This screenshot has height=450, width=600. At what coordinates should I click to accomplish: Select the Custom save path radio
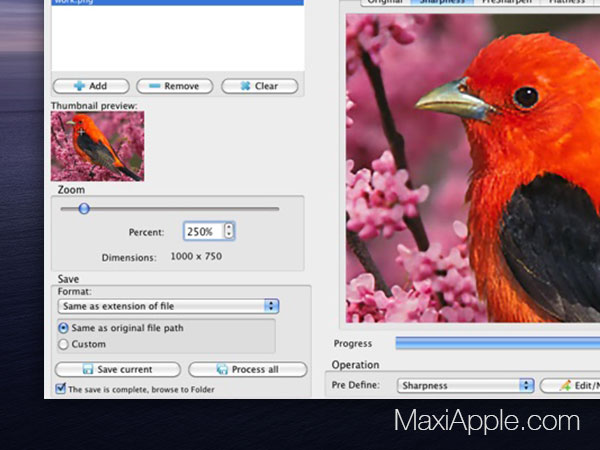click(63, 344)
